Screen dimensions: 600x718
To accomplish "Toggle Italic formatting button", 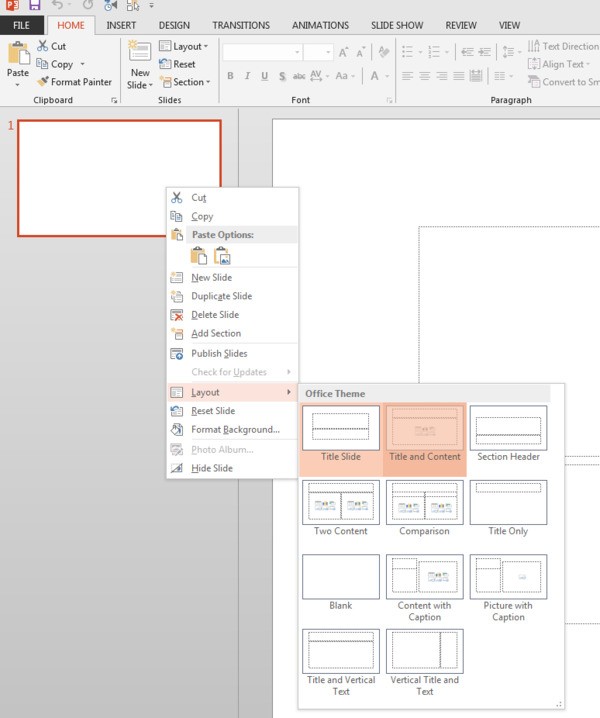I will pyautogui.click(x=248, y=76).
